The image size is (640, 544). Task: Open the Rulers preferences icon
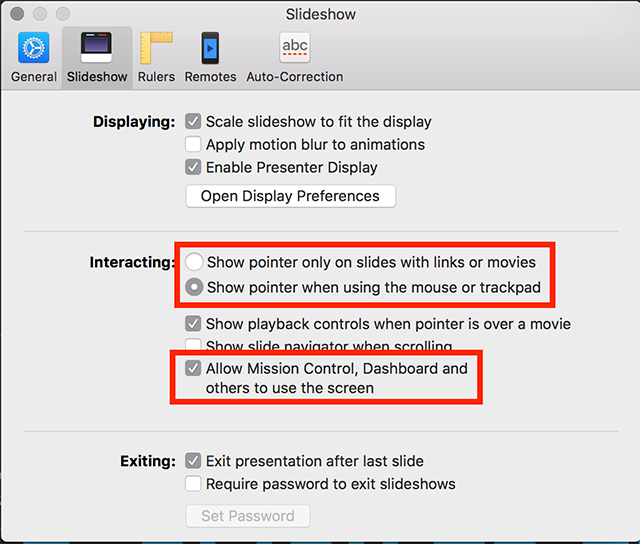[x=156, y=48]
